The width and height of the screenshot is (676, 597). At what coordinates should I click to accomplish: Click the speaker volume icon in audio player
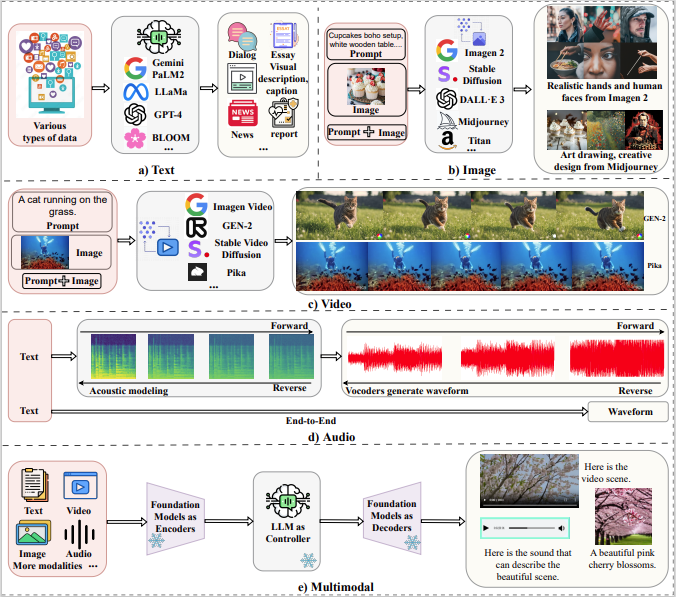[561, 528]
